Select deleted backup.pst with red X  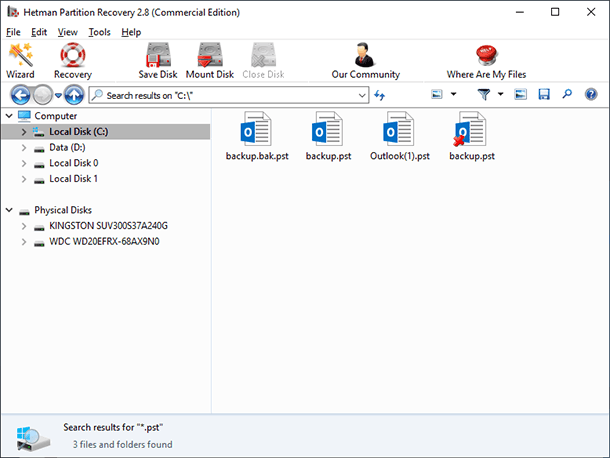472,136
